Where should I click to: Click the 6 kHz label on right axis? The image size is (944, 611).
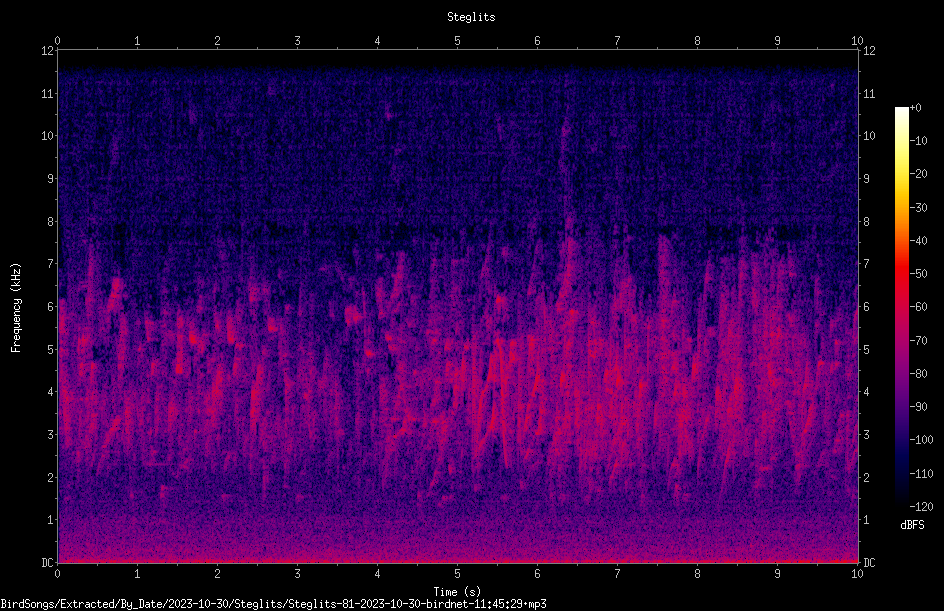point(866,306)
